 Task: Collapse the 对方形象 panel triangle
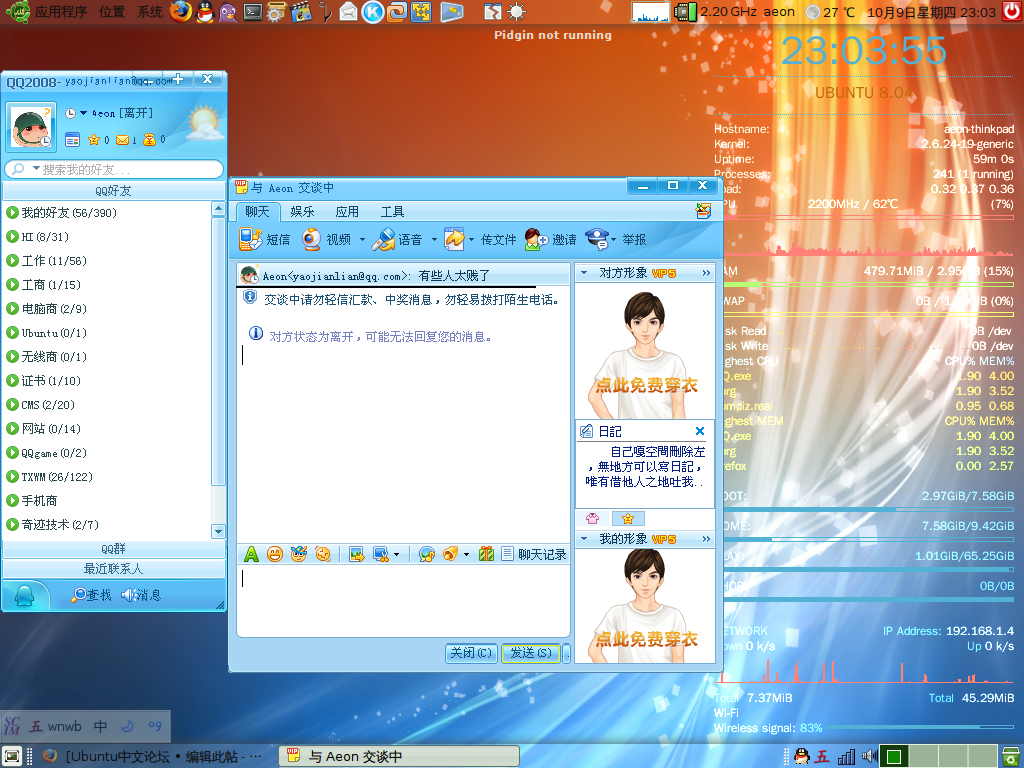(x=584, y=273)
